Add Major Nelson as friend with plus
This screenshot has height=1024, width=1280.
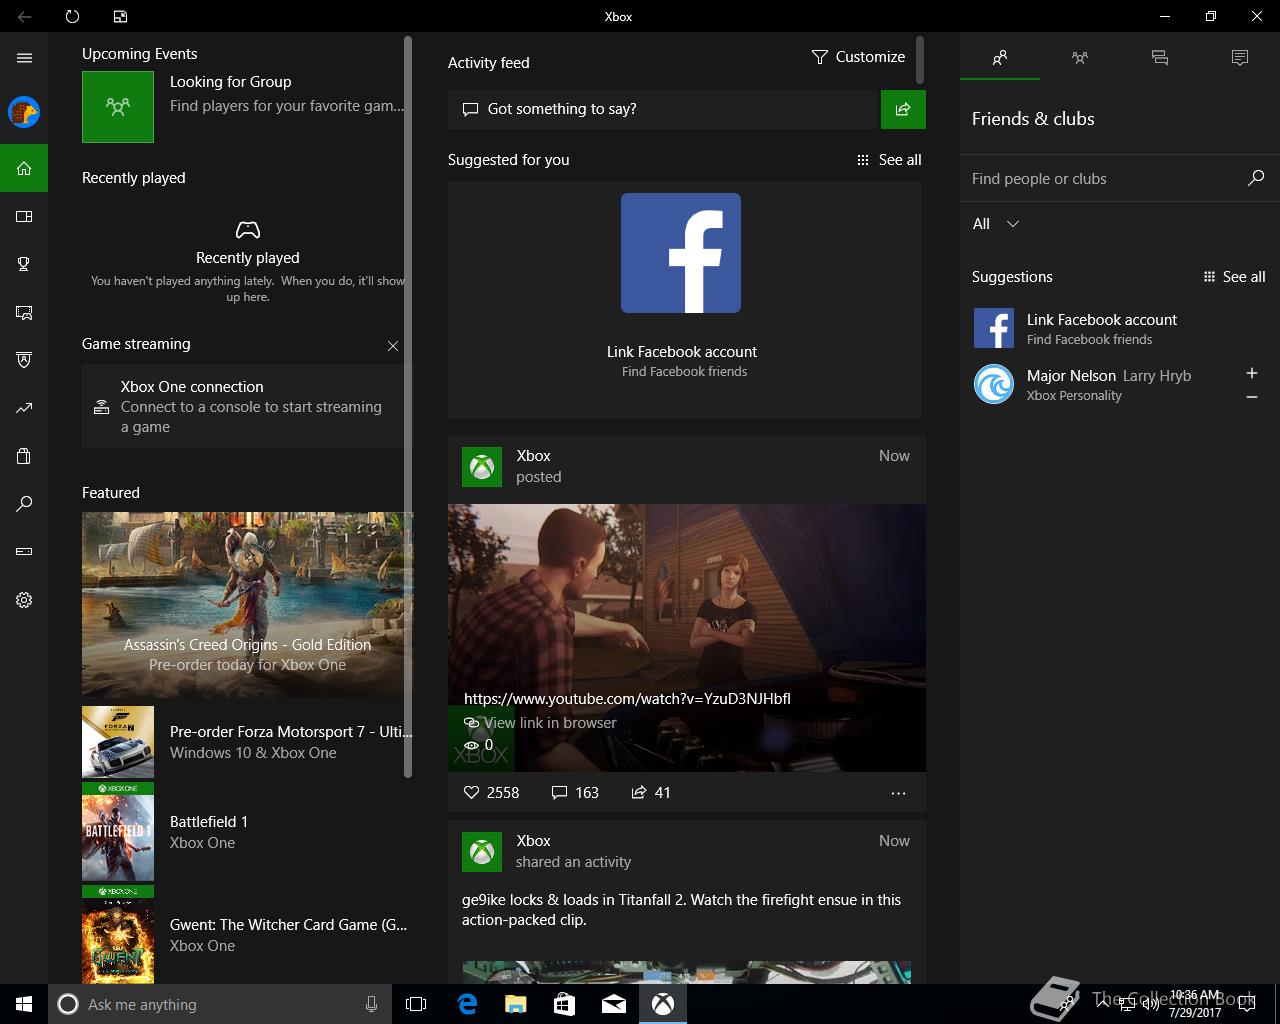[1251, 373]
